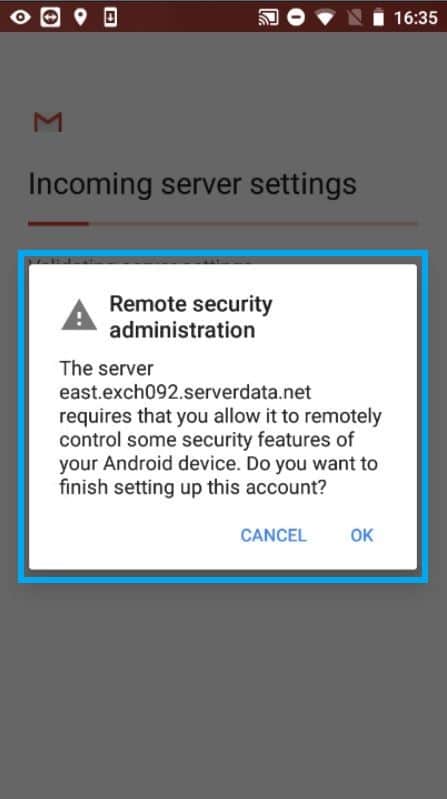Tap the battery icon in status bar

[378, 18]
